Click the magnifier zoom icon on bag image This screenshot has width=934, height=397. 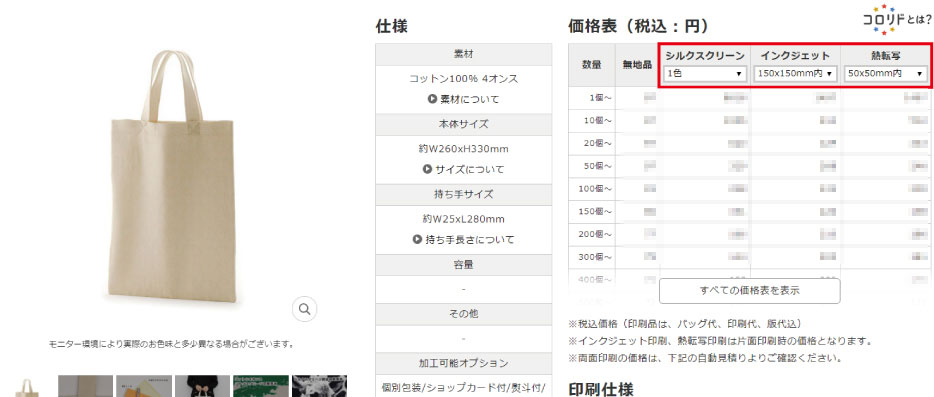(304, 309)
